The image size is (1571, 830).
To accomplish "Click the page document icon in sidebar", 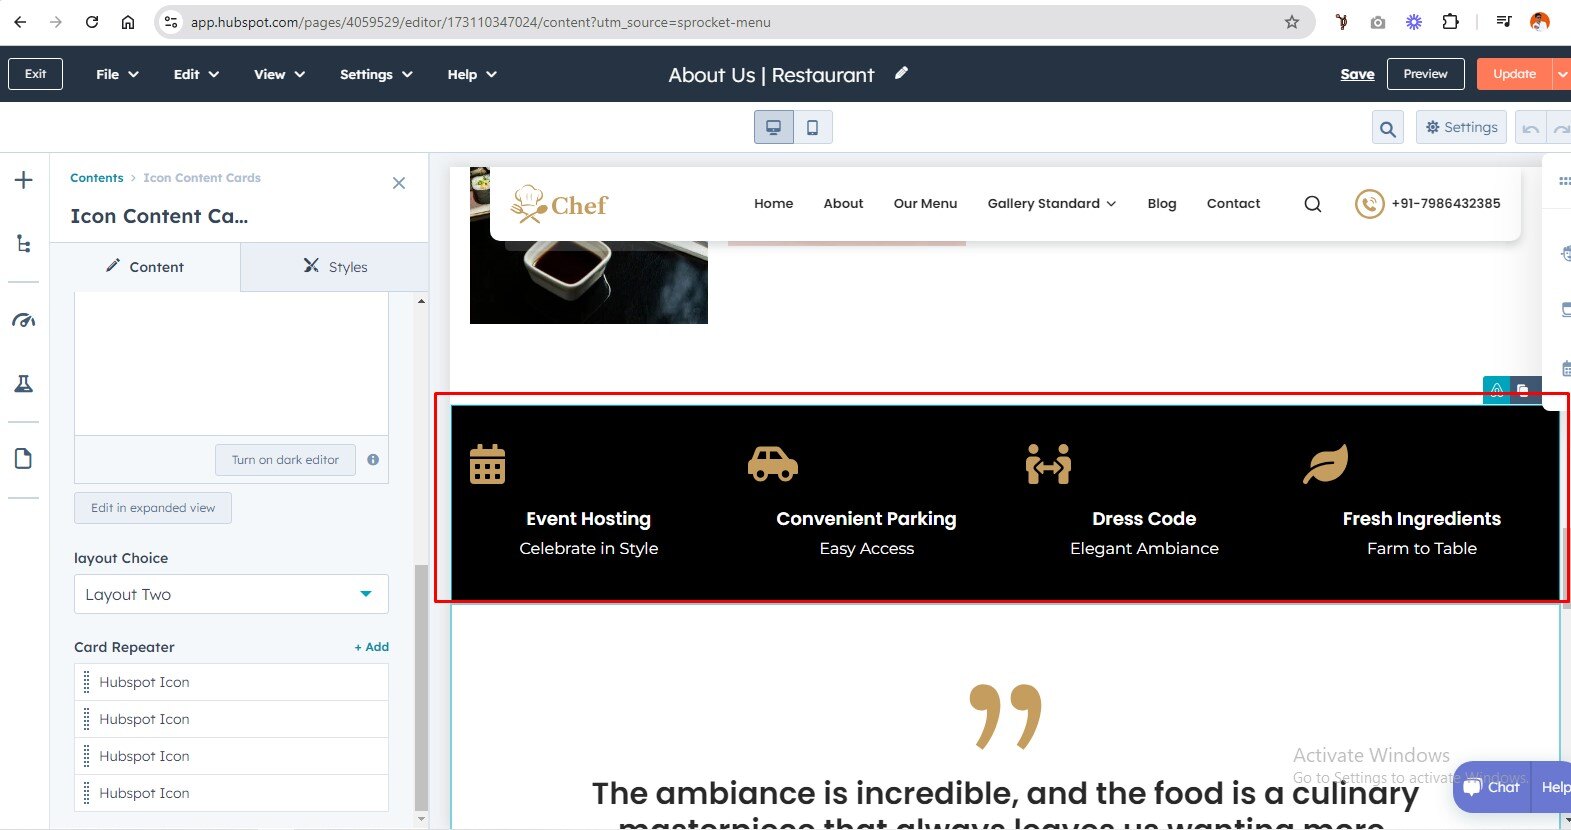I will tap(24, 459).
